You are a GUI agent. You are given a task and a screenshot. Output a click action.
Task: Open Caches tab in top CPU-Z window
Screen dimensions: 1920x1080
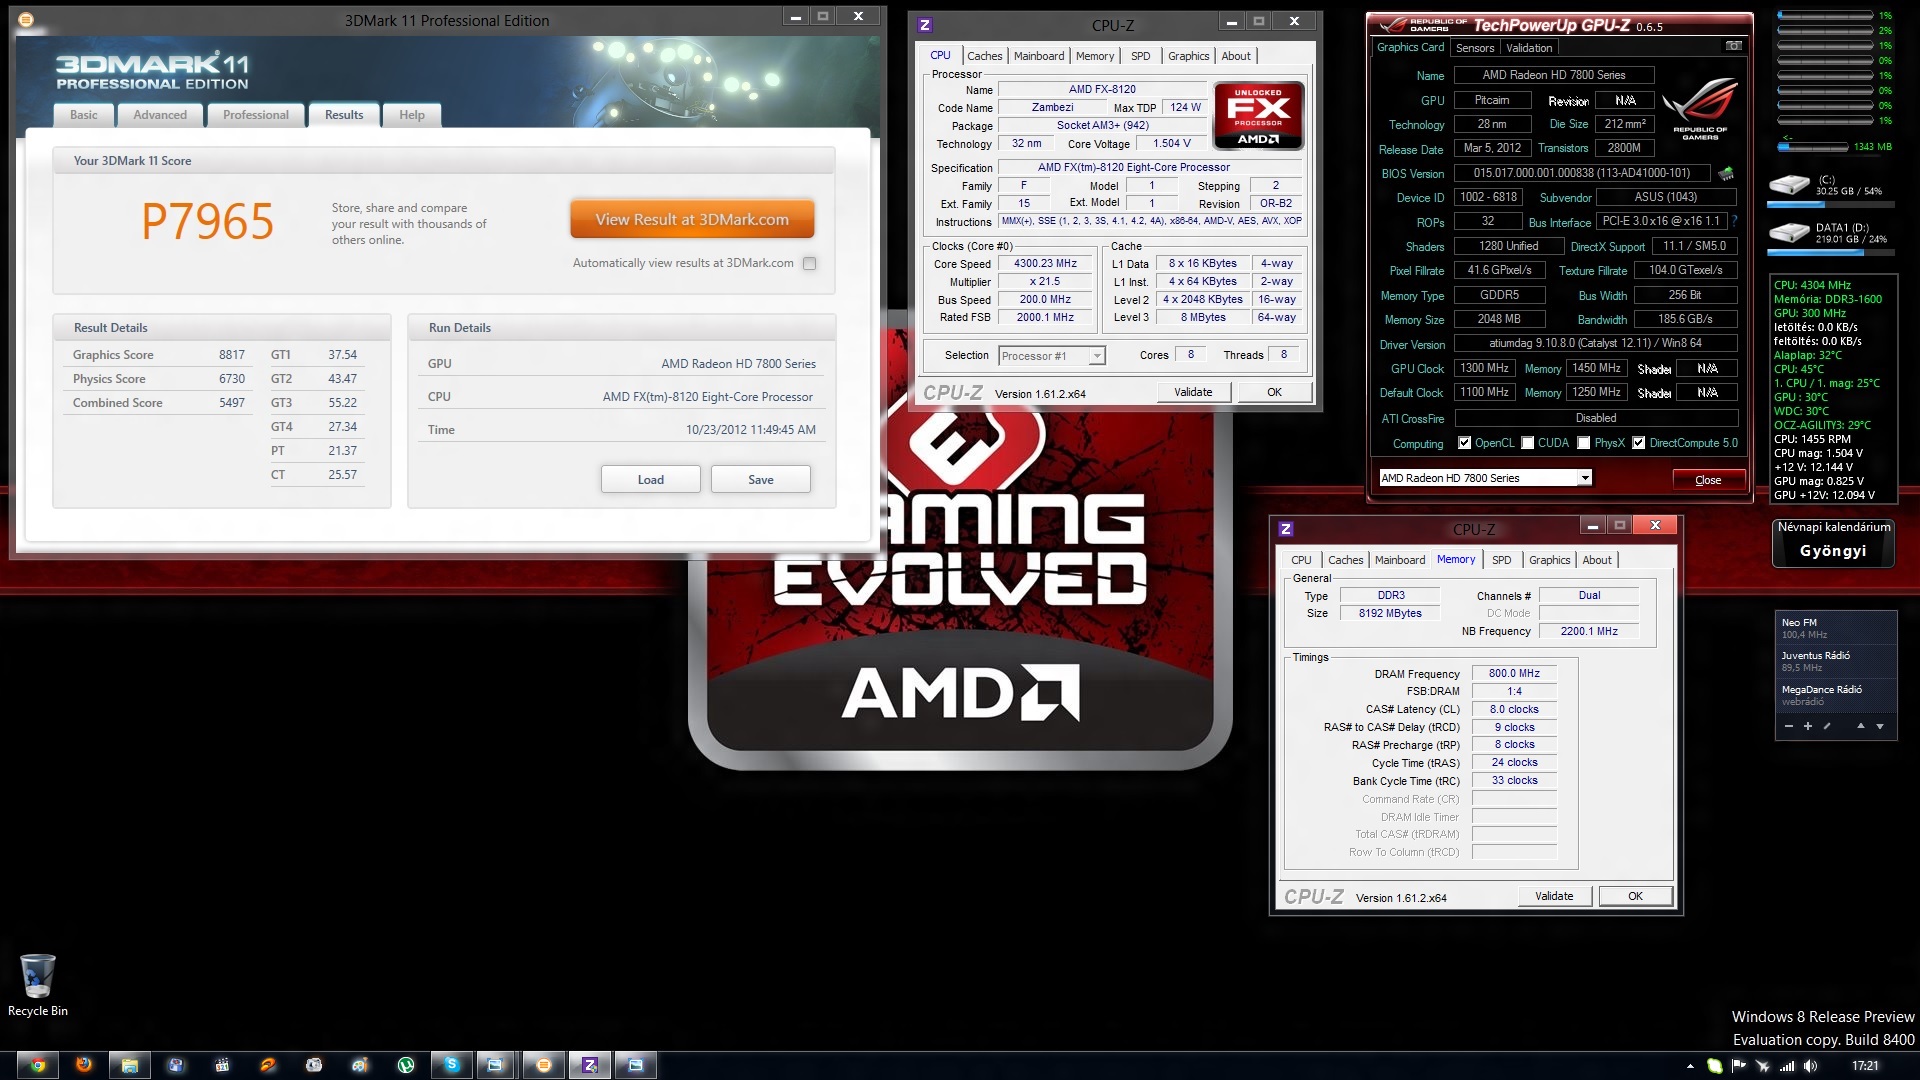click(984, 56)
